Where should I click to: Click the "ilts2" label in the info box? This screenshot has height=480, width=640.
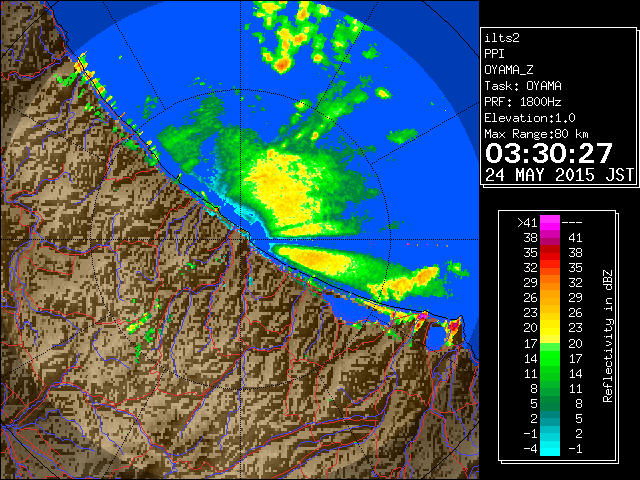point(502,38)
